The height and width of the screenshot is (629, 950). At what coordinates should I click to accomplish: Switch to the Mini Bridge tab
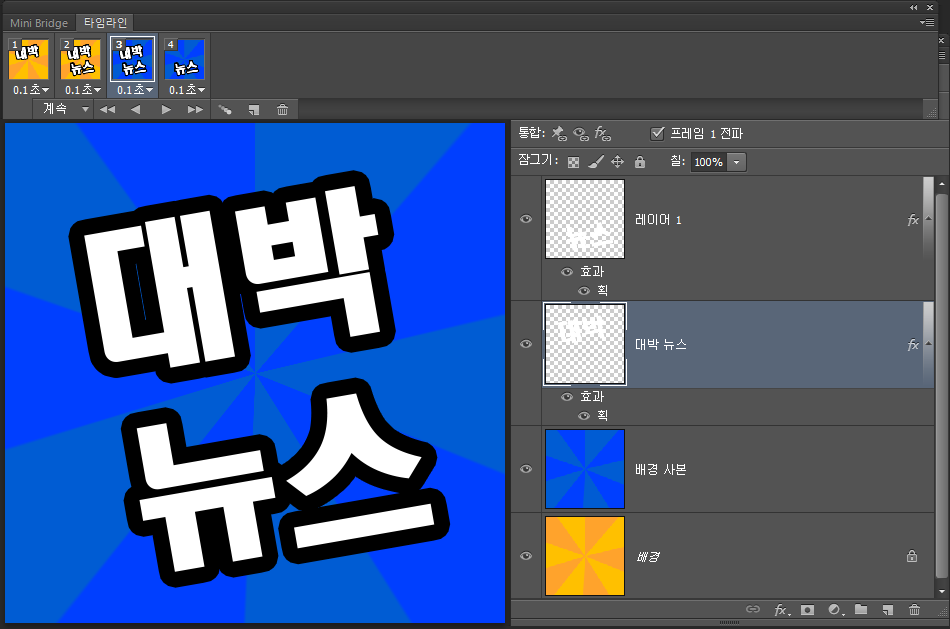(x=39, y=23)
